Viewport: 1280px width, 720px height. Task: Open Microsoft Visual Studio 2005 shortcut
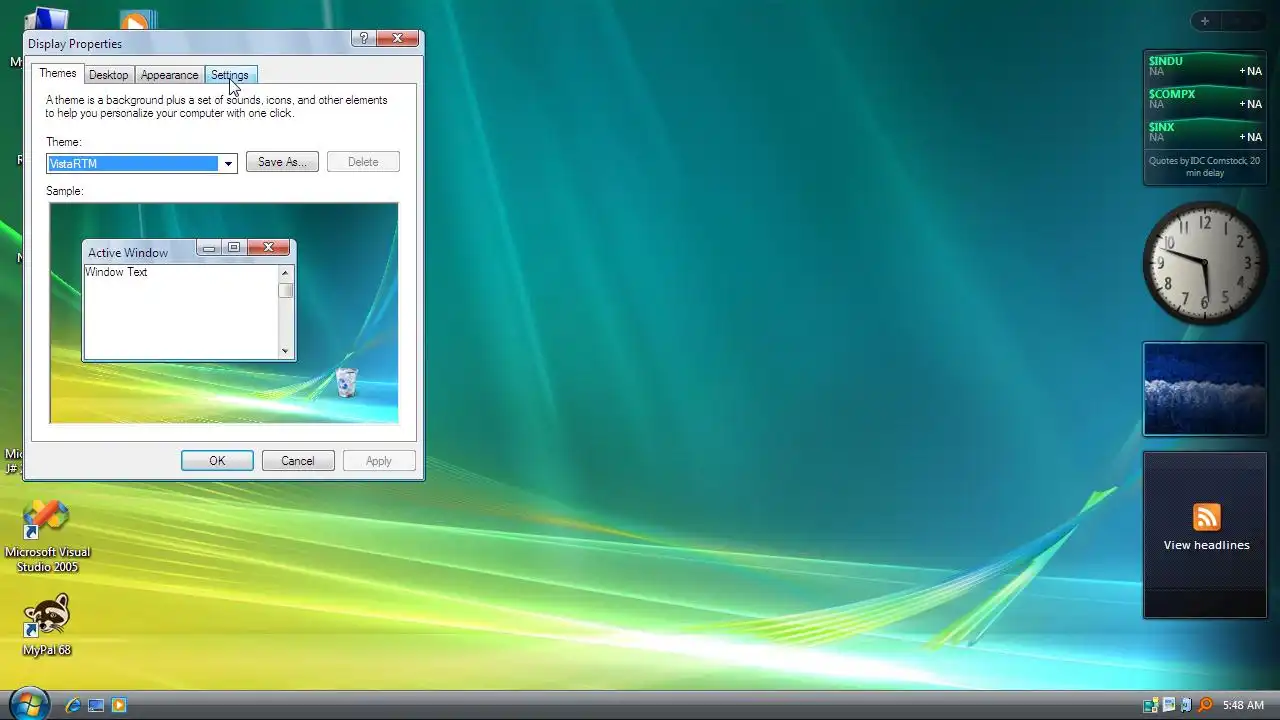47,537
